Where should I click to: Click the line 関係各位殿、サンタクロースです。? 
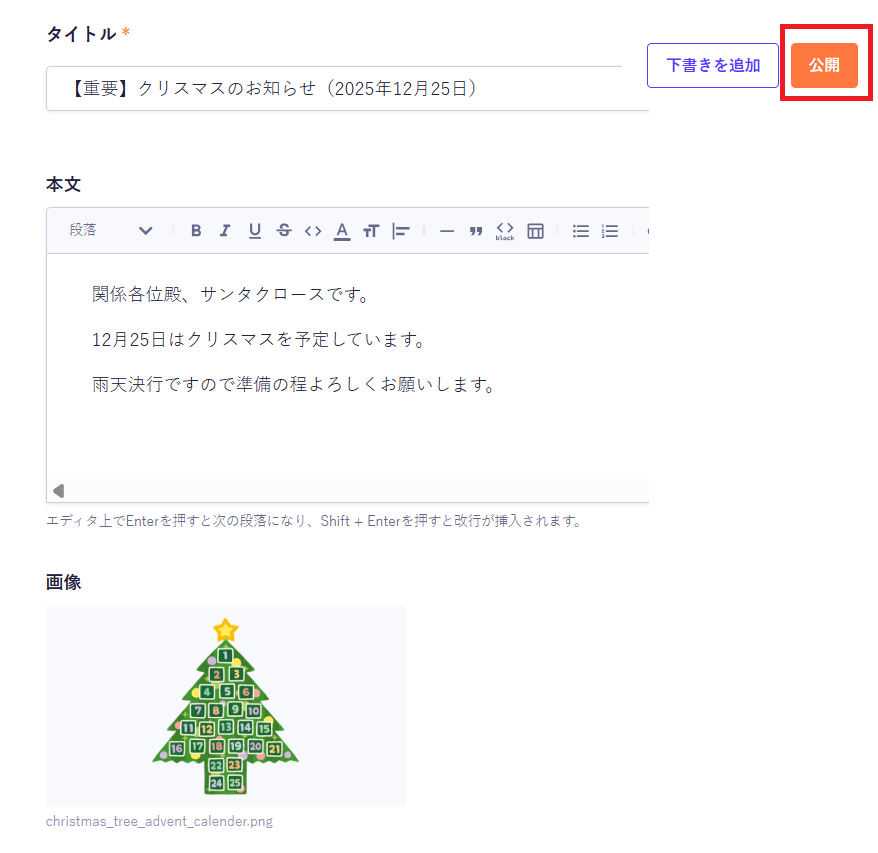point(231,295)
